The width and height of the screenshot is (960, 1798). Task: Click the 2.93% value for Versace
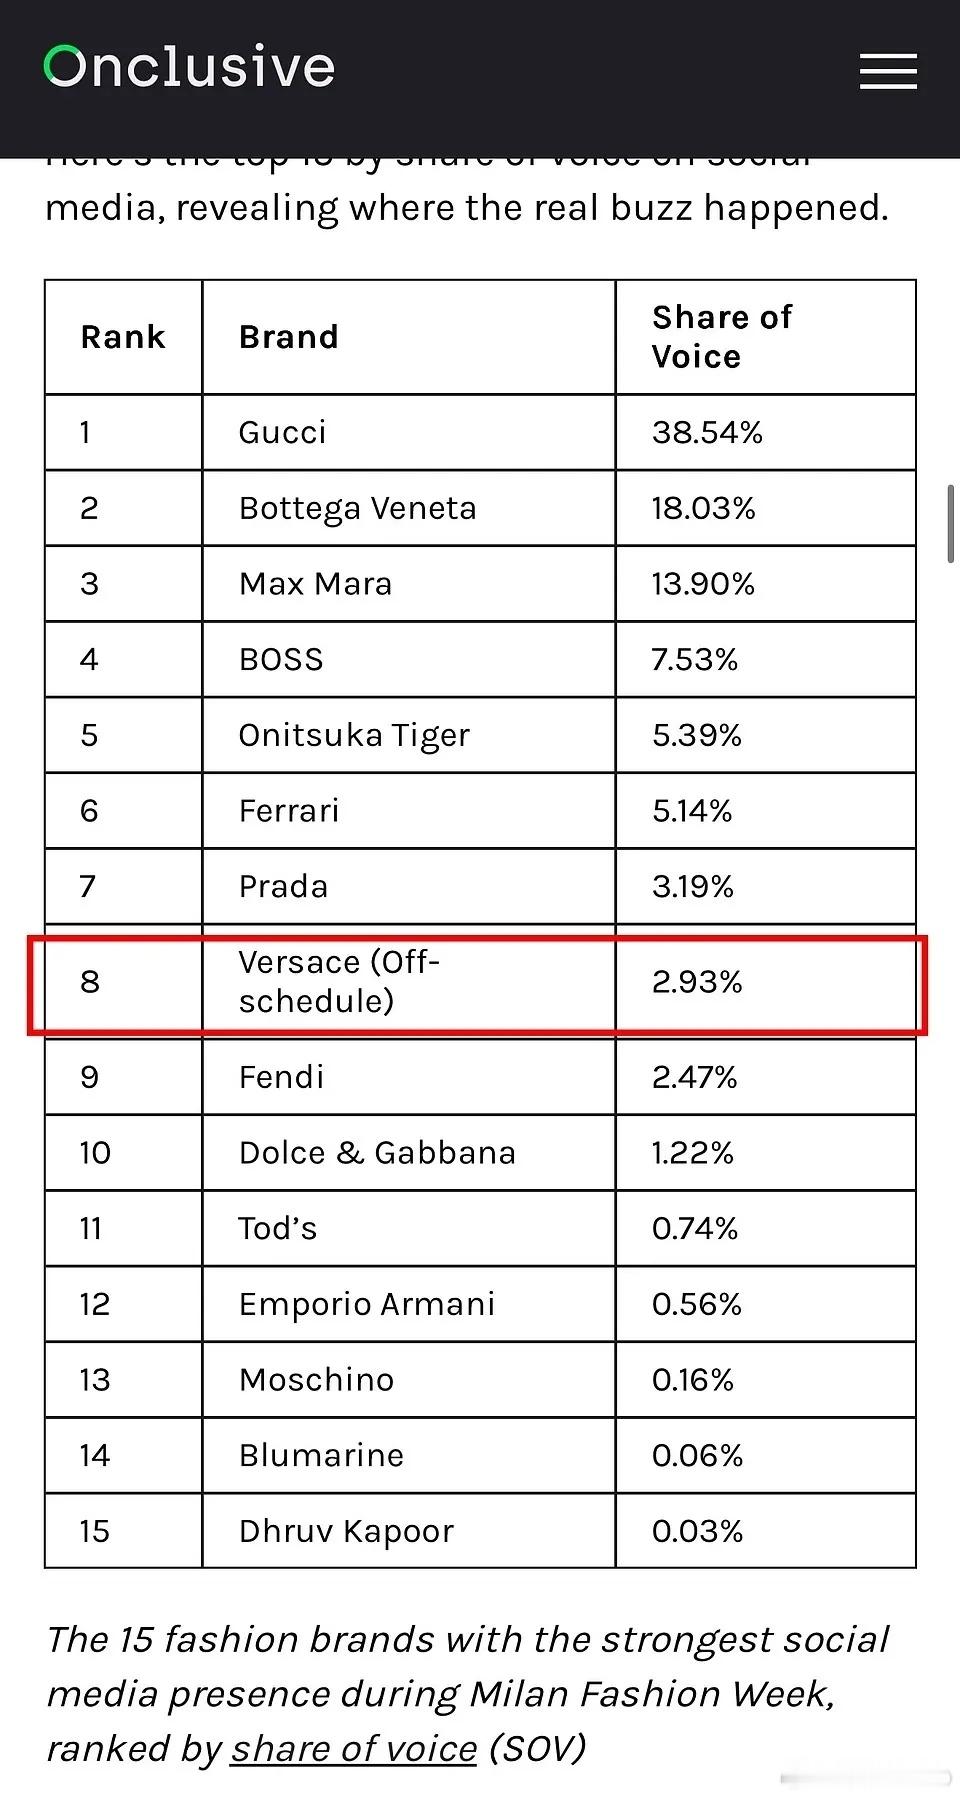tap(697, 982)
